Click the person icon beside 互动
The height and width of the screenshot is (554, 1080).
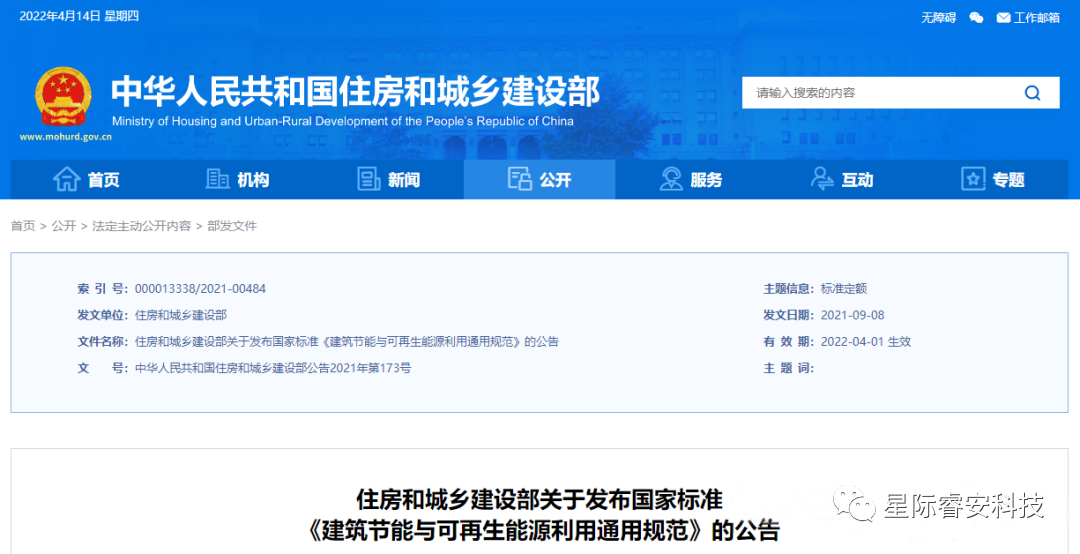(x=822, y=179)
